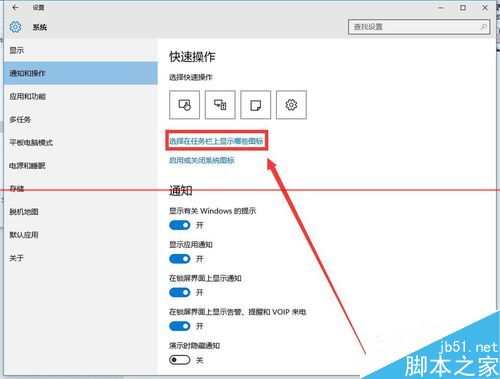This screenshot has width=500, height=379.
Task: Focus the 查找设置 search box
Action: click(x=419, y=27)
